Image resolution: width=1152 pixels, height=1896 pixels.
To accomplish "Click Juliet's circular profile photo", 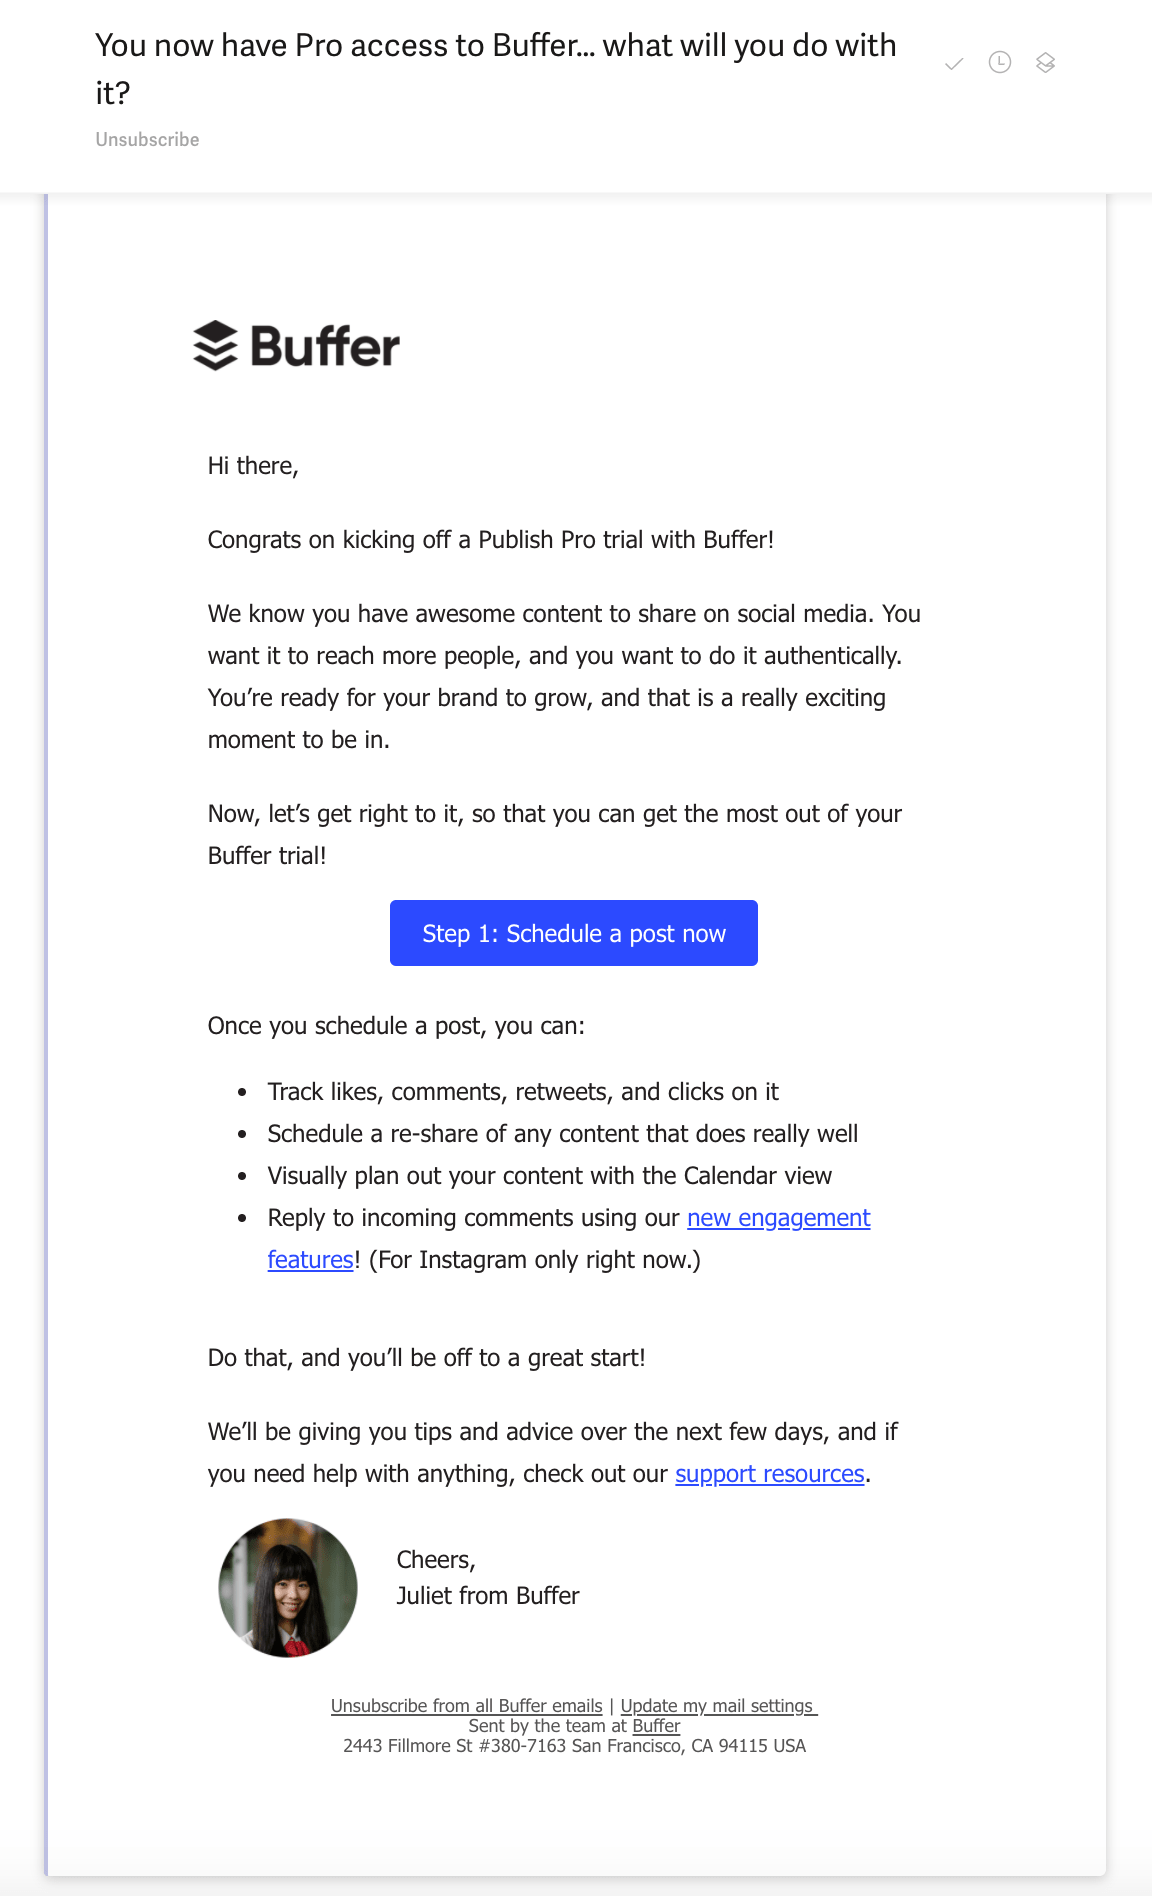I will point(287,1587).
